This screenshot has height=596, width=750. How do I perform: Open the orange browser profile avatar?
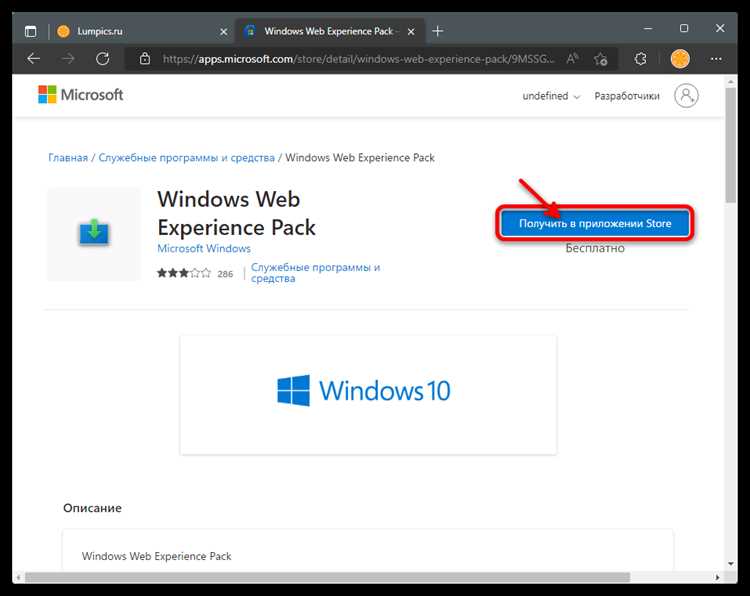[680, 59]
